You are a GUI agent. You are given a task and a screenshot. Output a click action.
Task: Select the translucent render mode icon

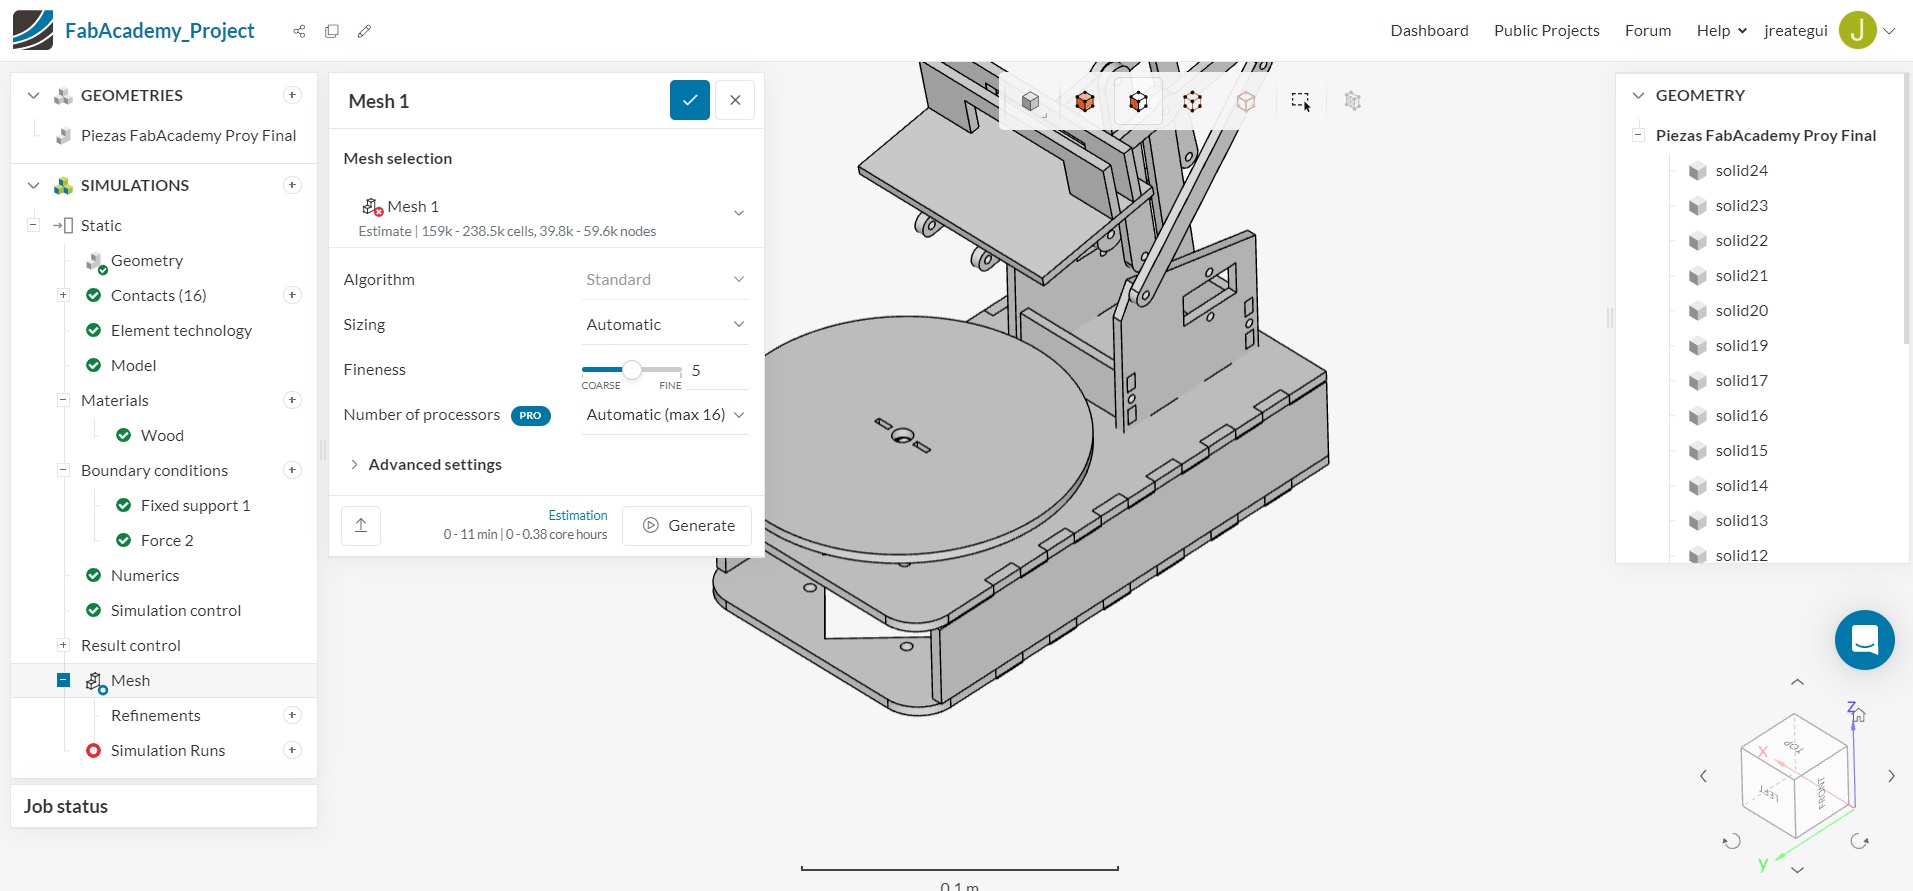(x=1246, y=101)
